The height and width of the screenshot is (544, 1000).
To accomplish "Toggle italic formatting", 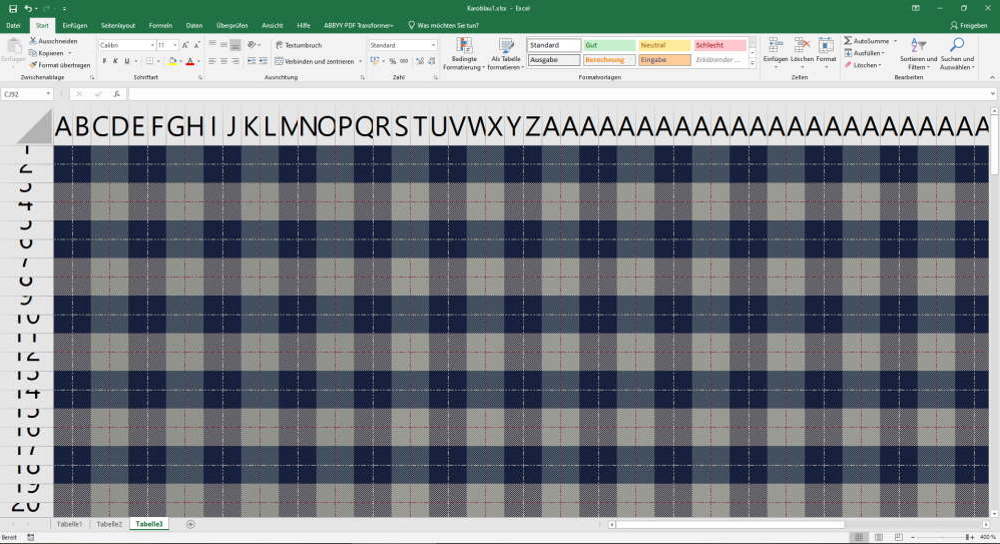I will point(115,61).
